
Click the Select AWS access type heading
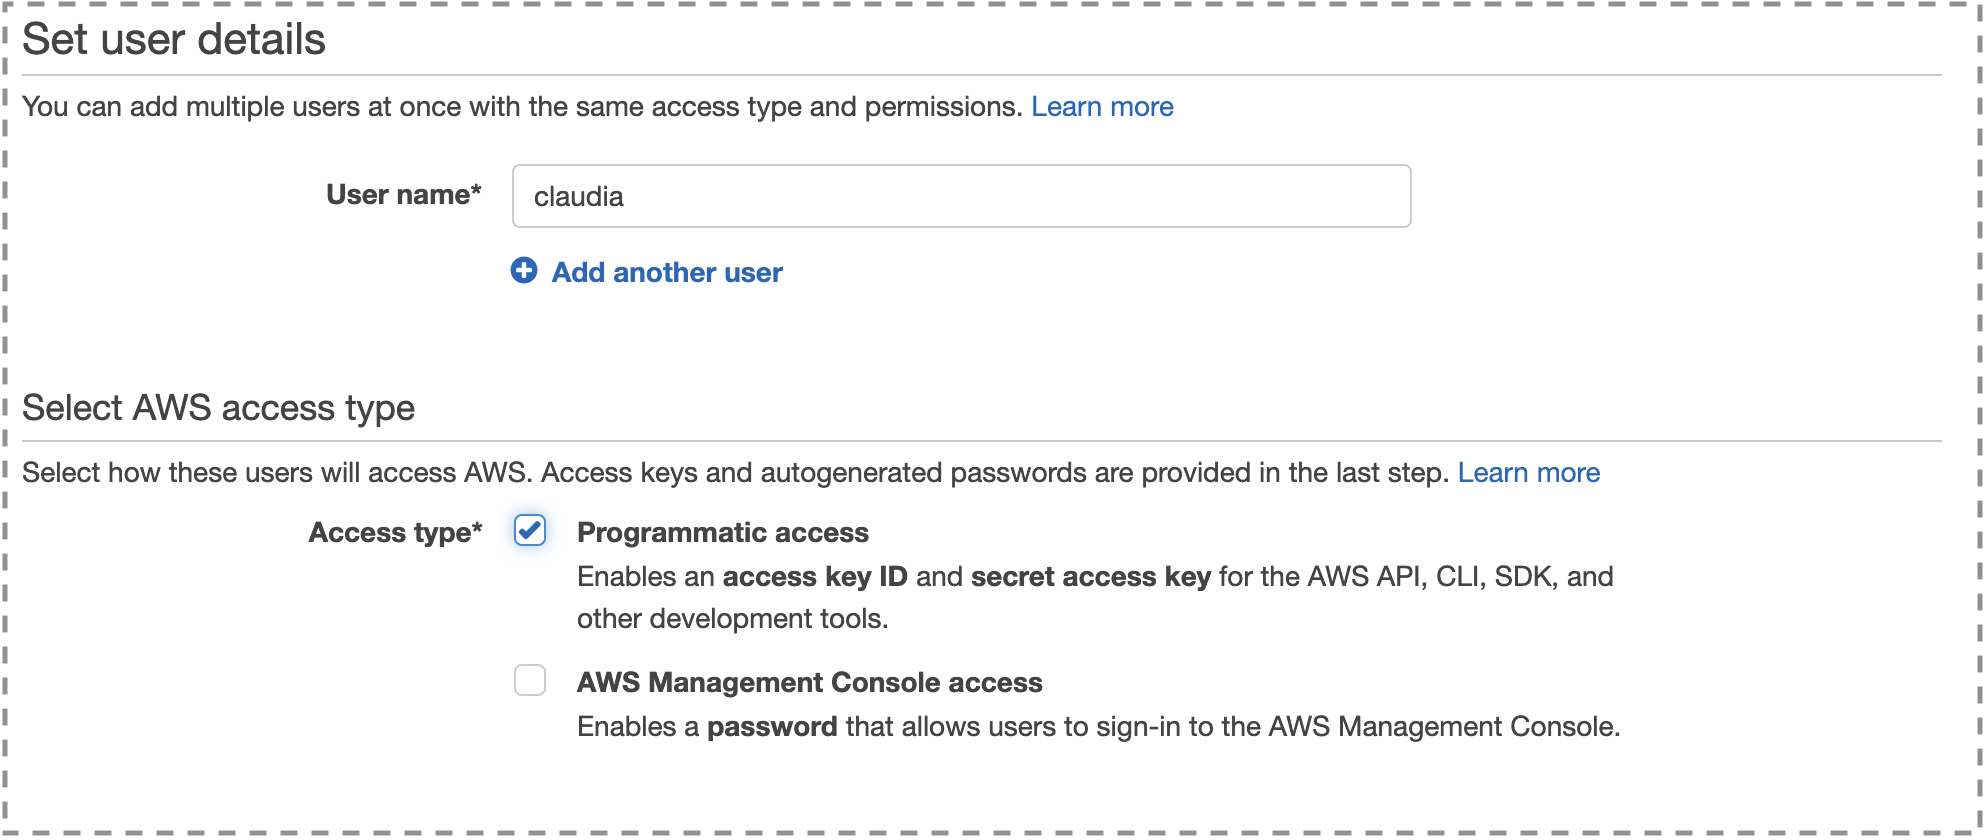[x=218, y=408]
